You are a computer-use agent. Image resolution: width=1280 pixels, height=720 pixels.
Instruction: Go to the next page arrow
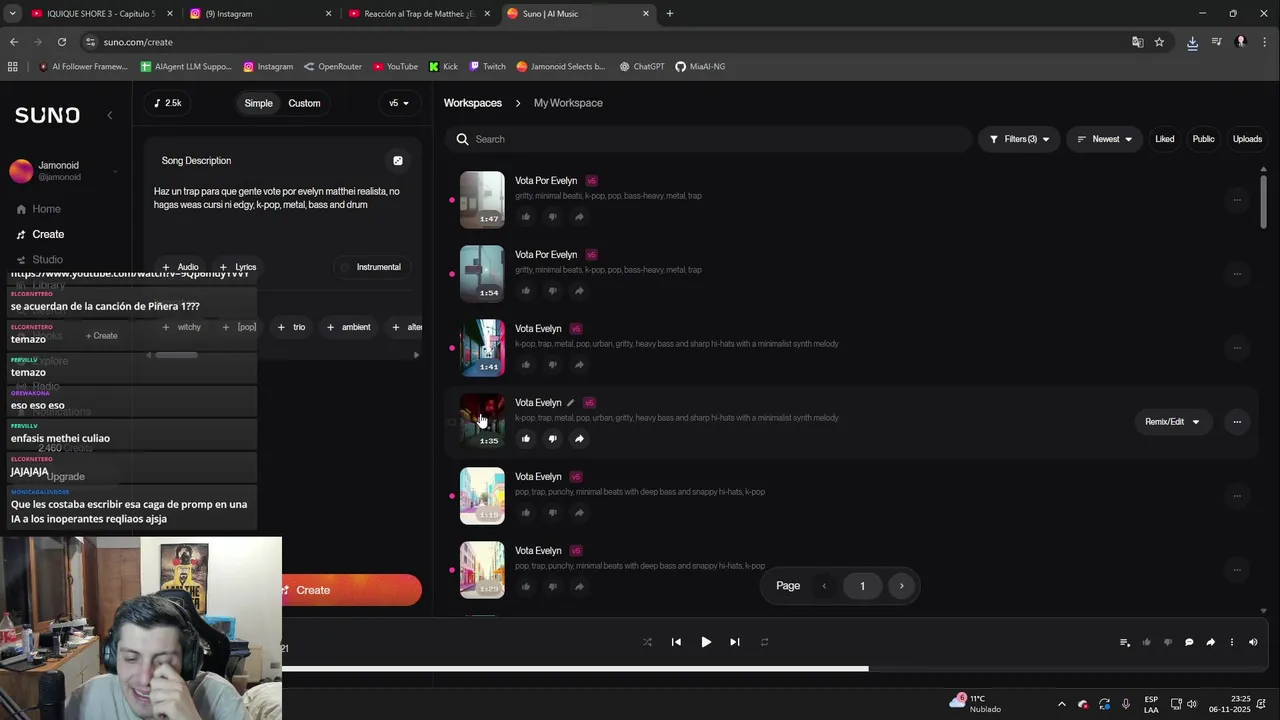point(901,586)
